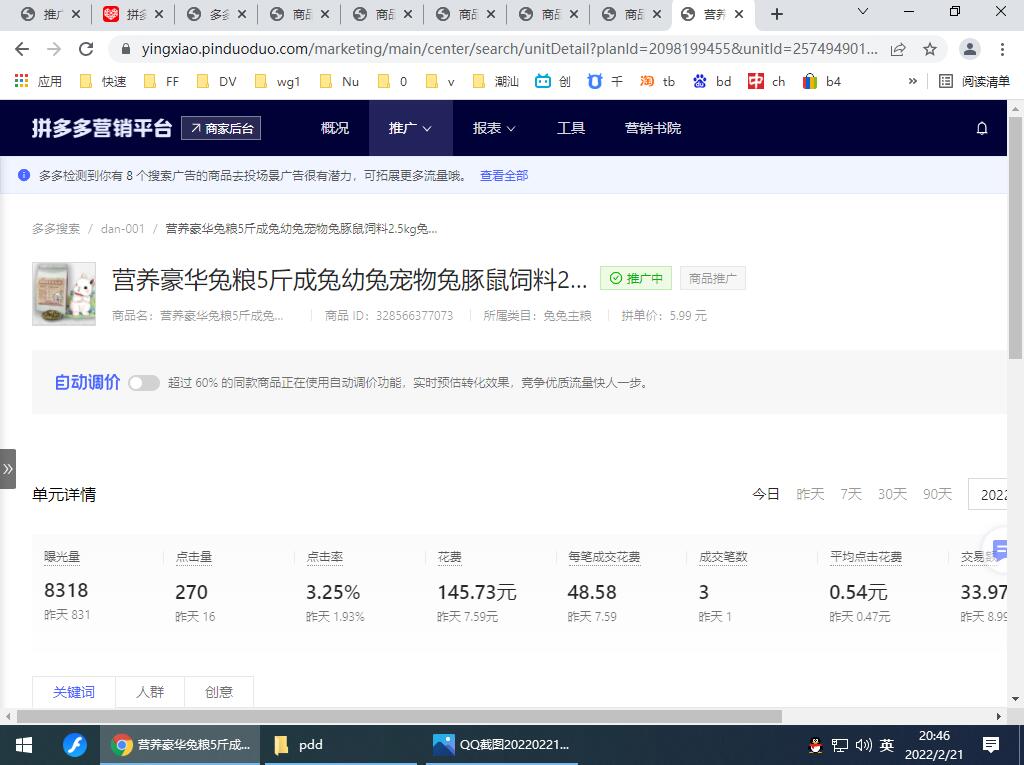The height and width of the screenshot is (765, 1024).
Task: Show 昨天 data for the unit
Action: [810, 494]
